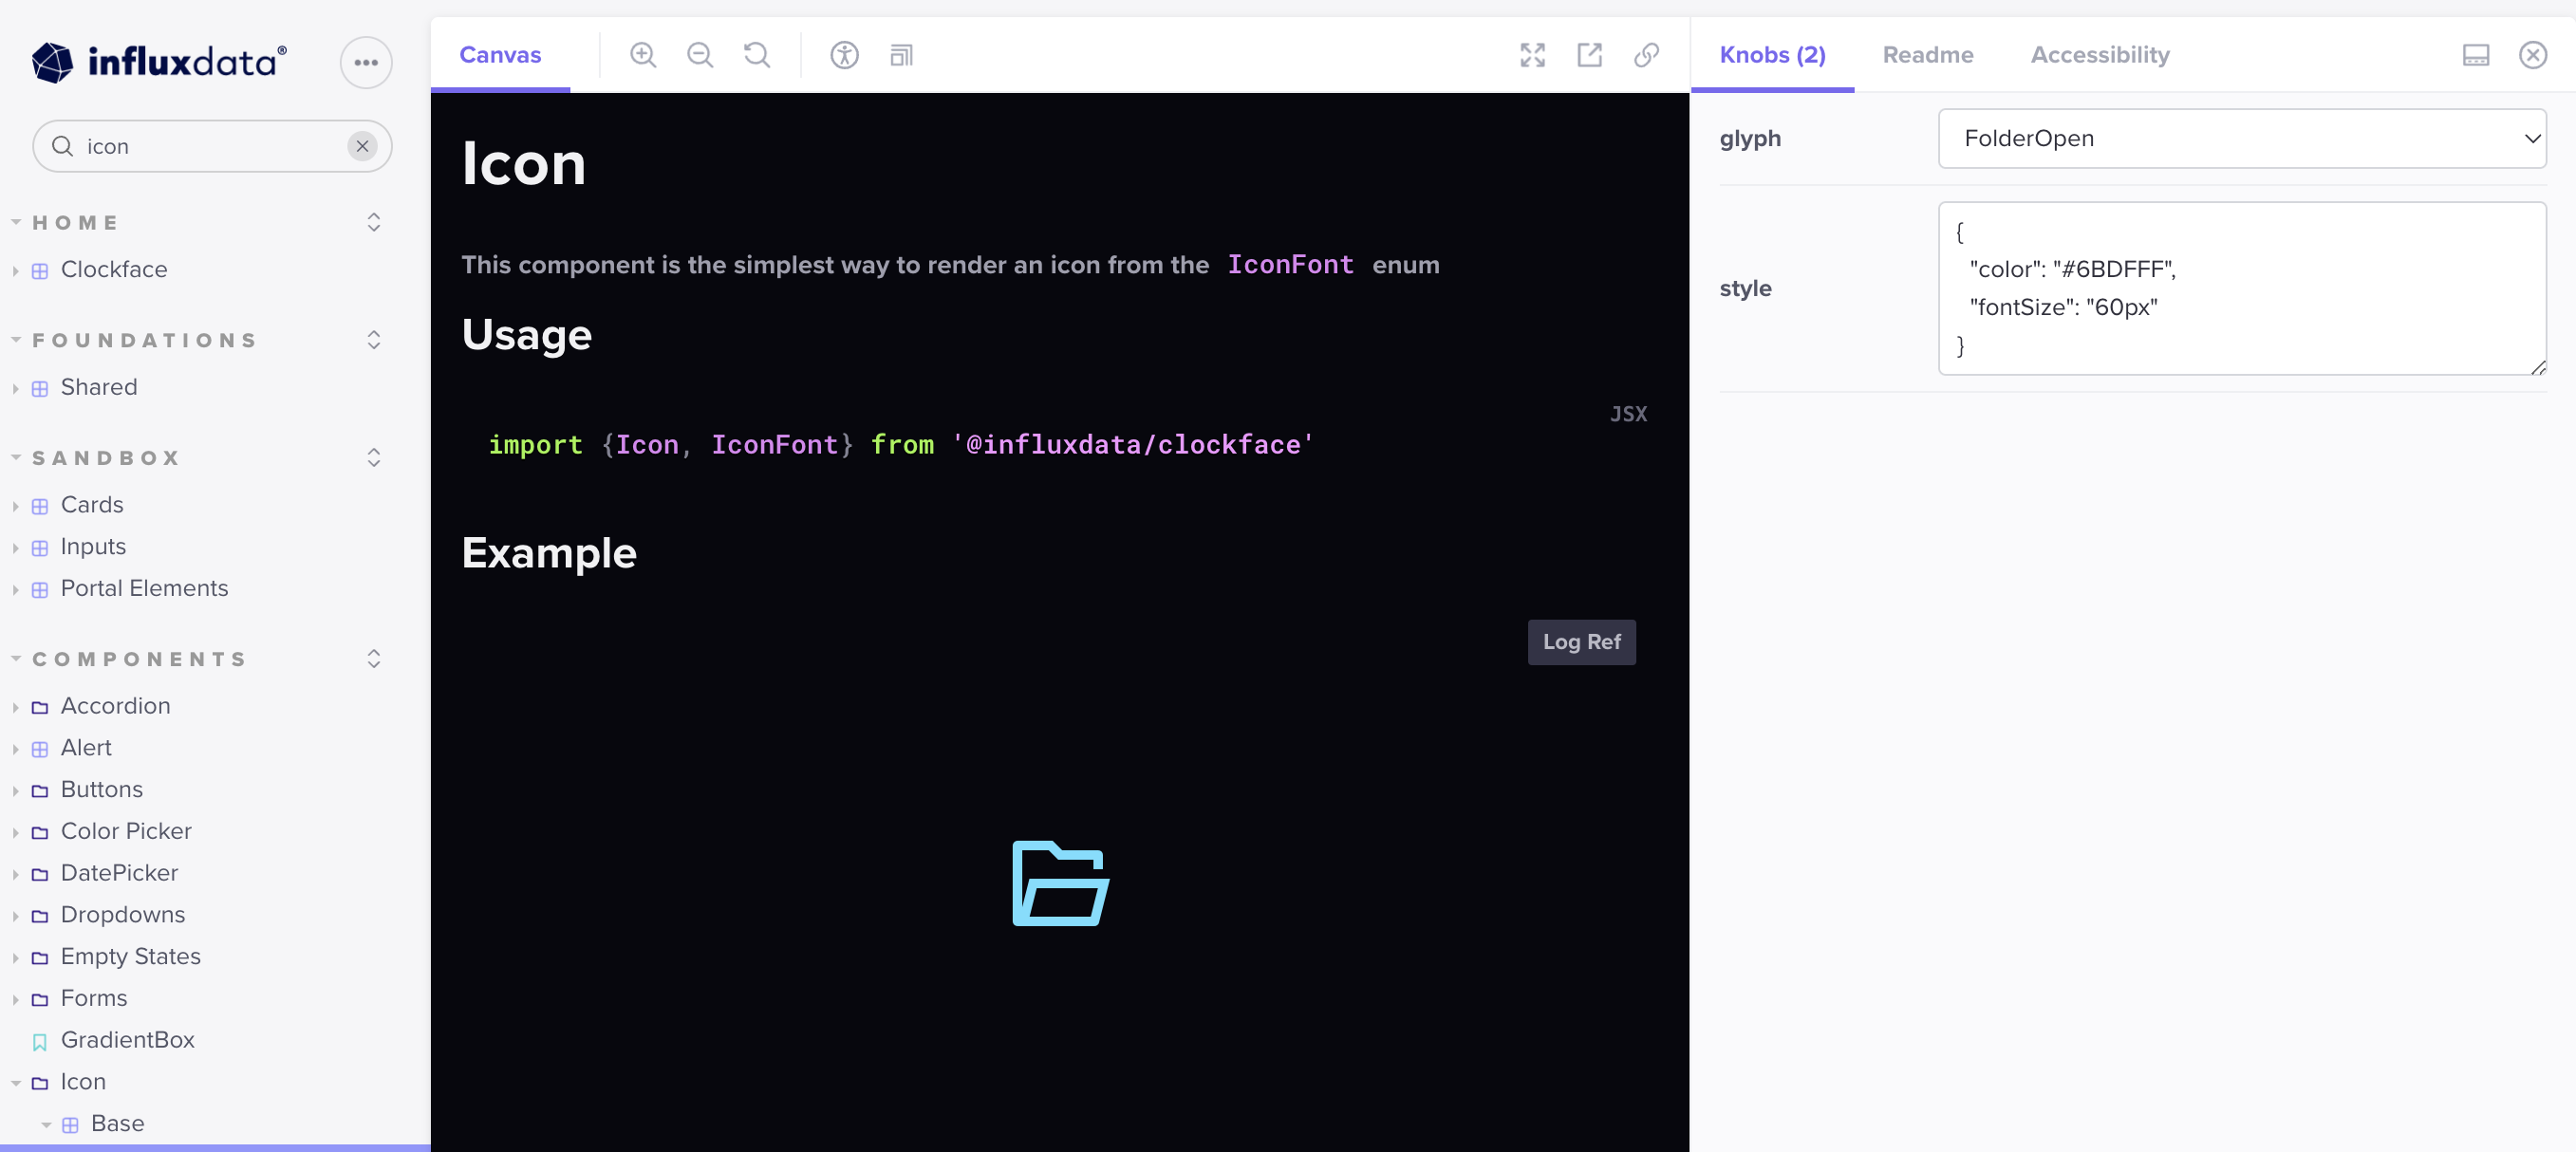
Task: Edit the style knob JSON
Action: click(x=2240, y=290)
